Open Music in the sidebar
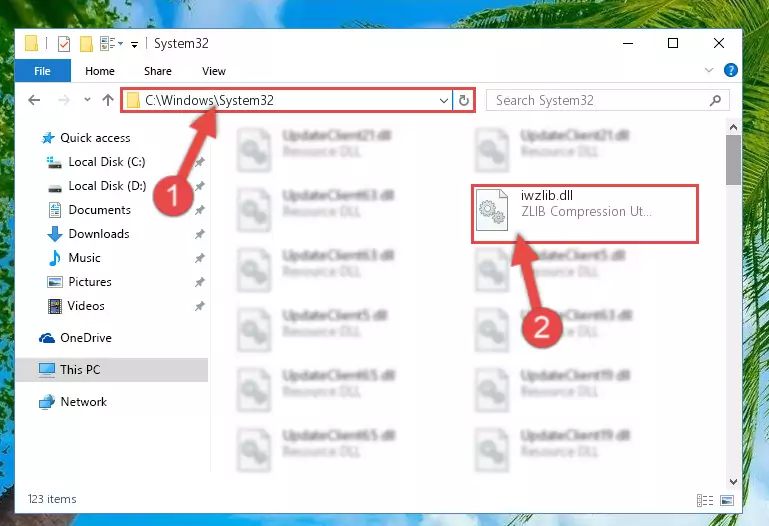Screen dimensions: 769x526 point(84,258)
